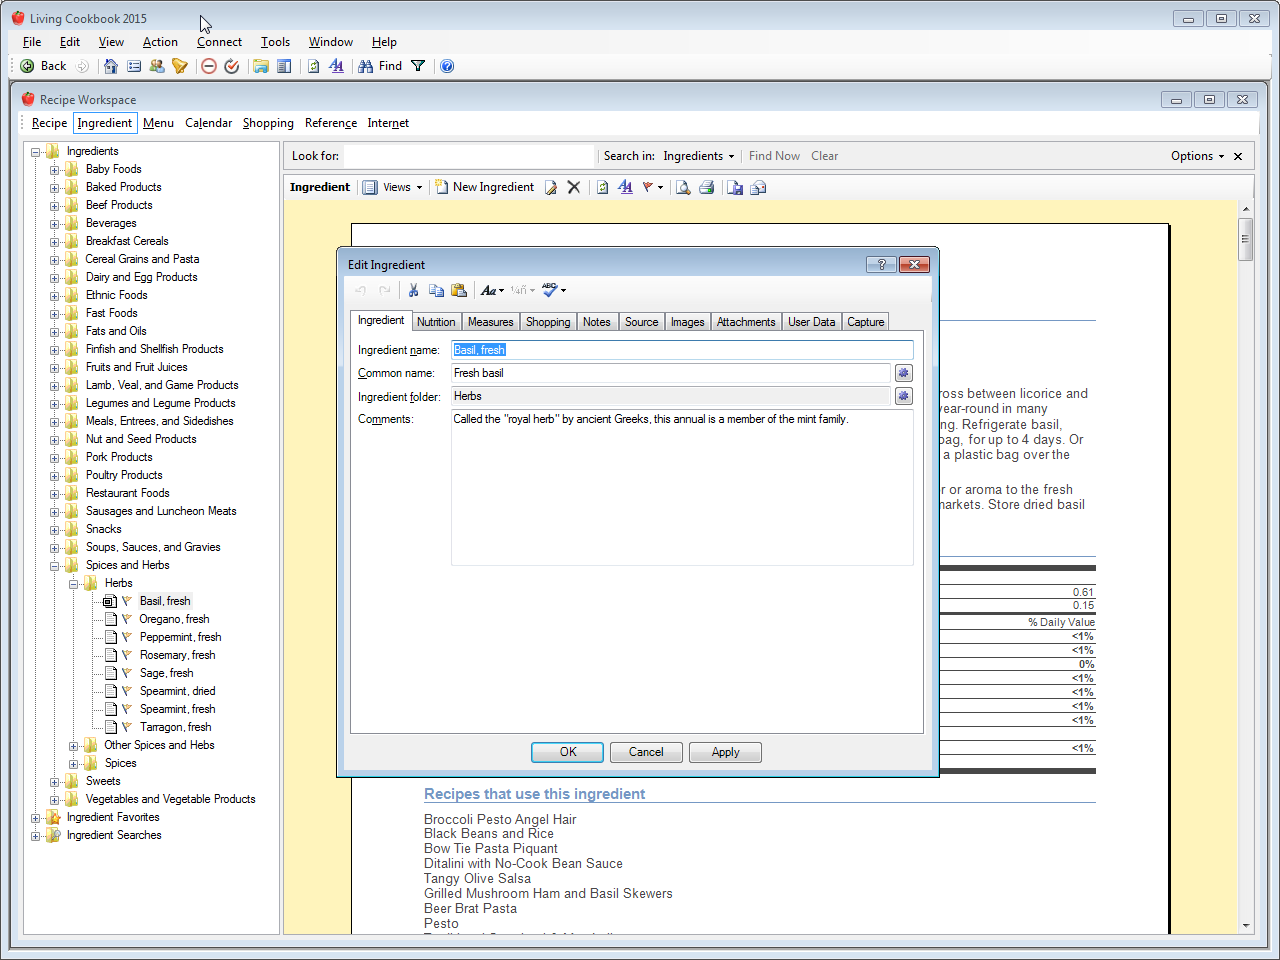This screenshot has width=1280, height=960.
Task: Click the button beside Ingredient folder field
Action: pyautogui.click(x=903, y=396)
